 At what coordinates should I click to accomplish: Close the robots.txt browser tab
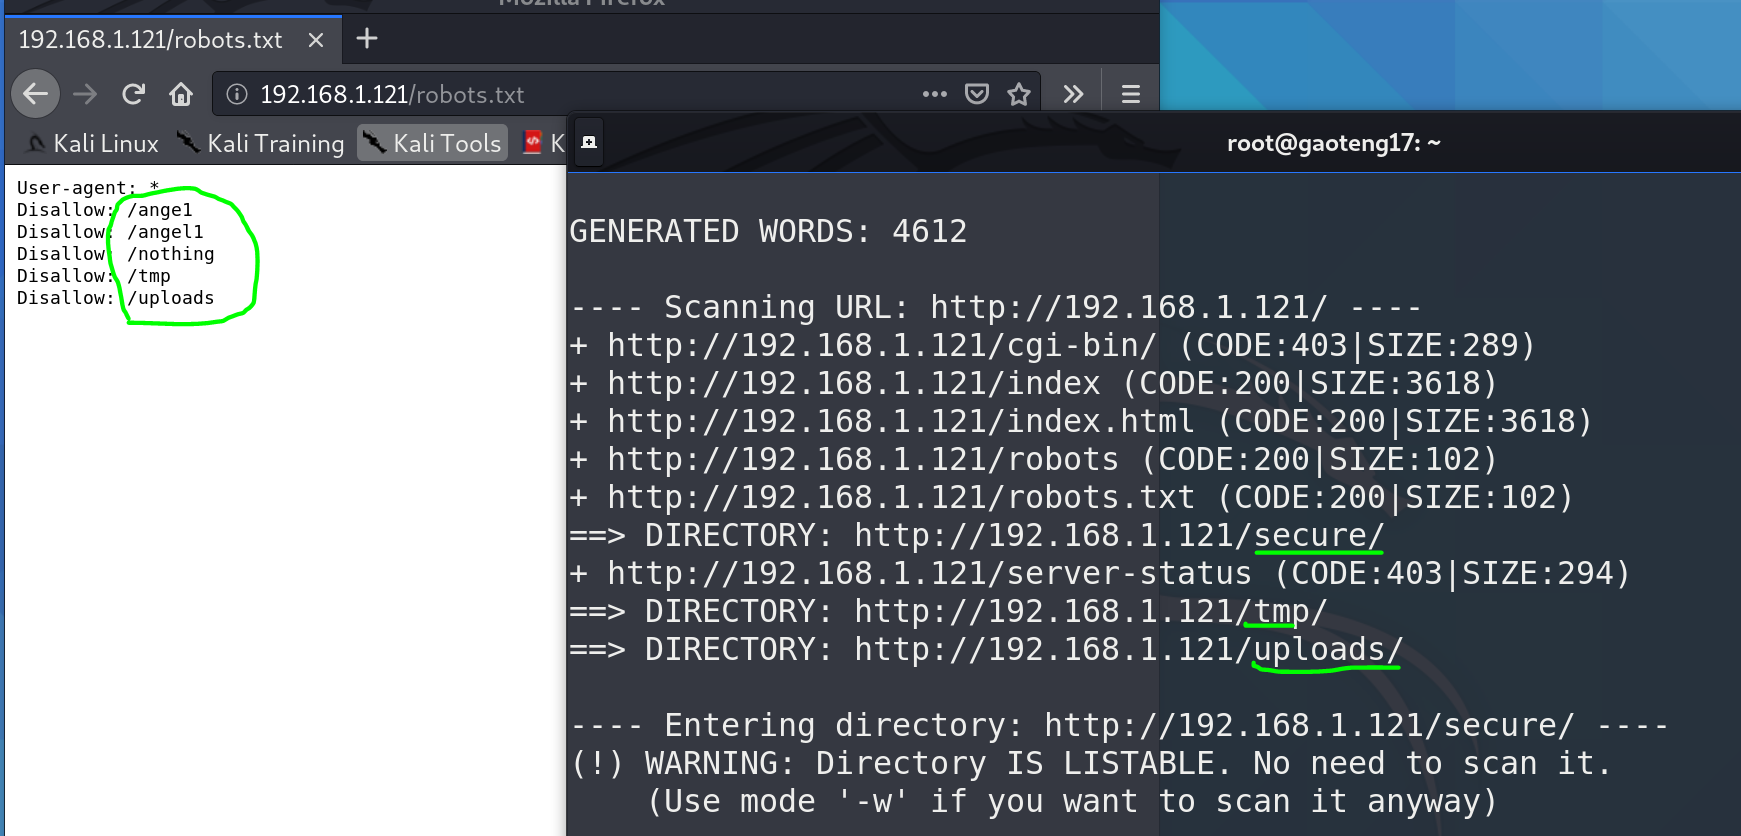[x=316, y=40]
